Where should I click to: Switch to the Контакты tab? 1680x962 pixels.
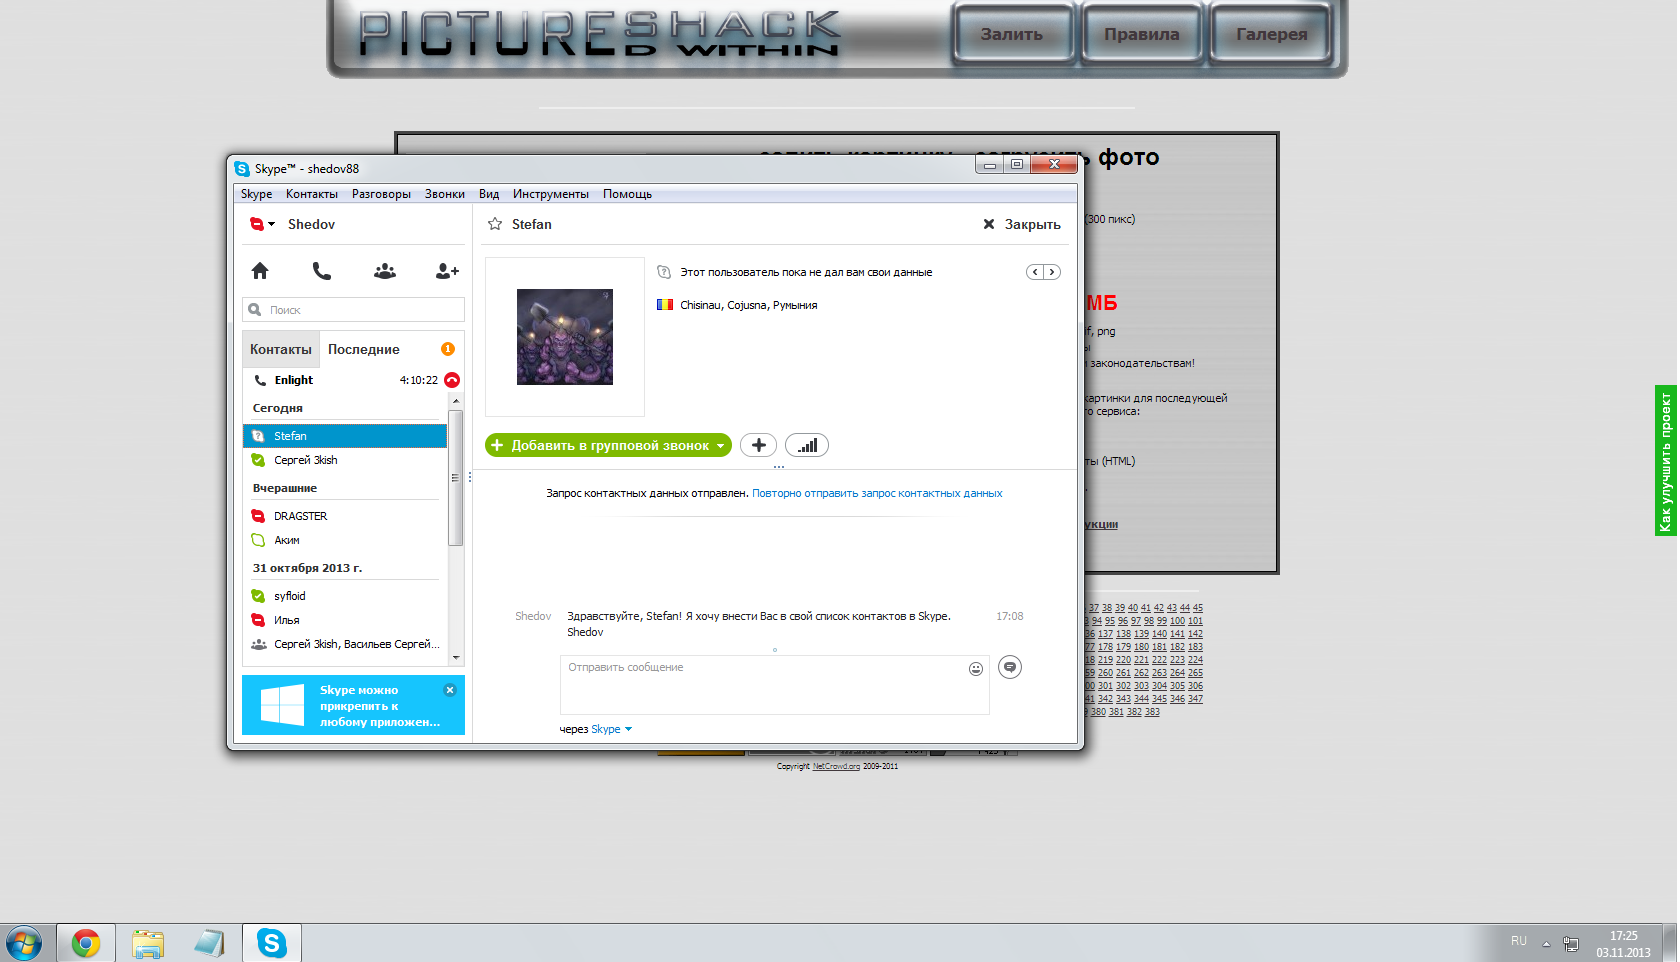[281, 349]
